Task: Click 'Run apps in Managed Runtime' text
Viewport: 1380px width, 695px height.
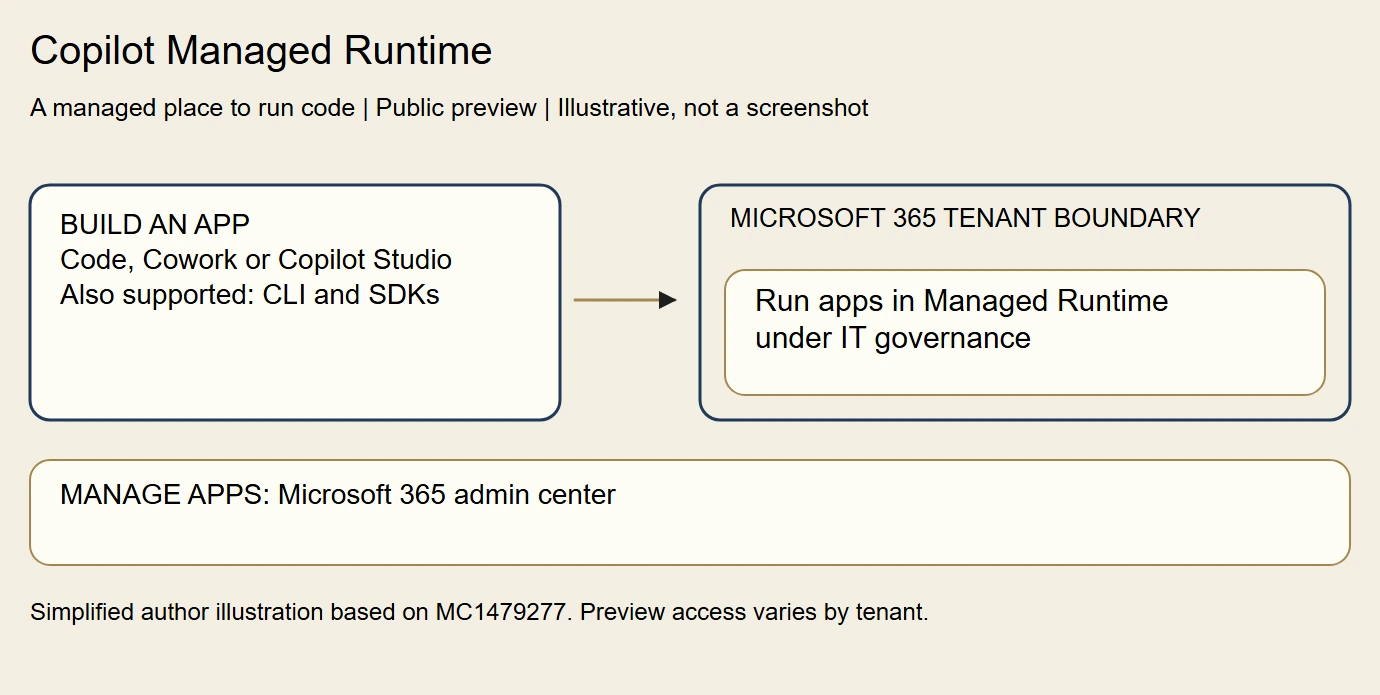Action: coord(962,301)
